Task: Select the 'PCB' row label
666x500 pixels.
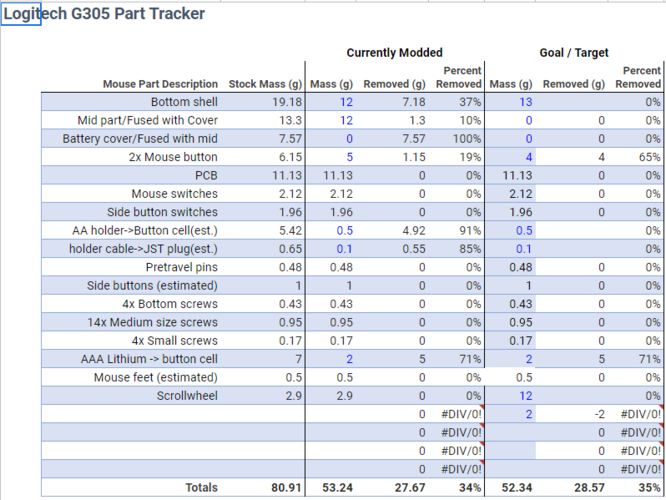Action: 206,175
